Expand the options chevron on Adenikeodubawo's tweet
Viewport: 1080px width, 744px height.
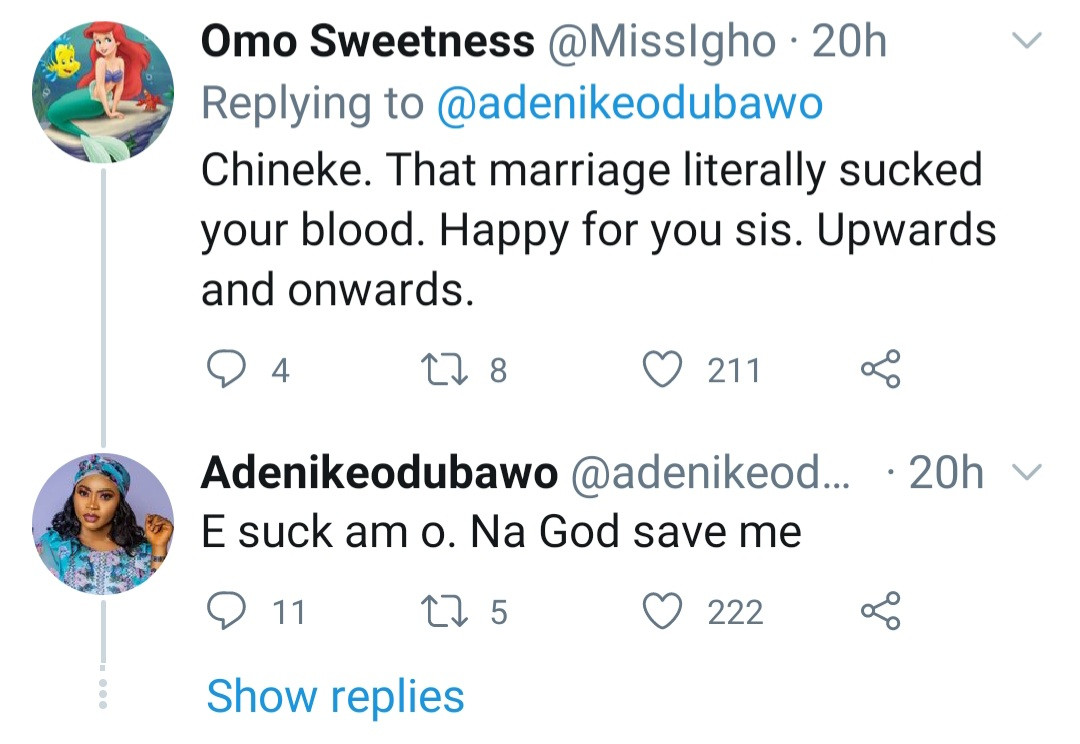coord(1028,472)
